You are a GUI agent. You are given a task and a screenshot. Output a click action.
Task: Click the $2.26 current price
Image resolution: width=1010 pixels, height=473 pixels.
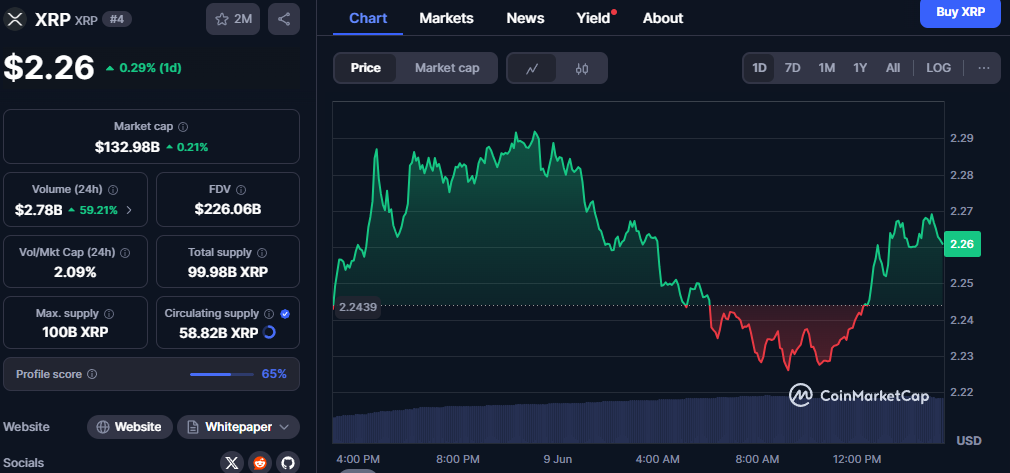point(49,68)
